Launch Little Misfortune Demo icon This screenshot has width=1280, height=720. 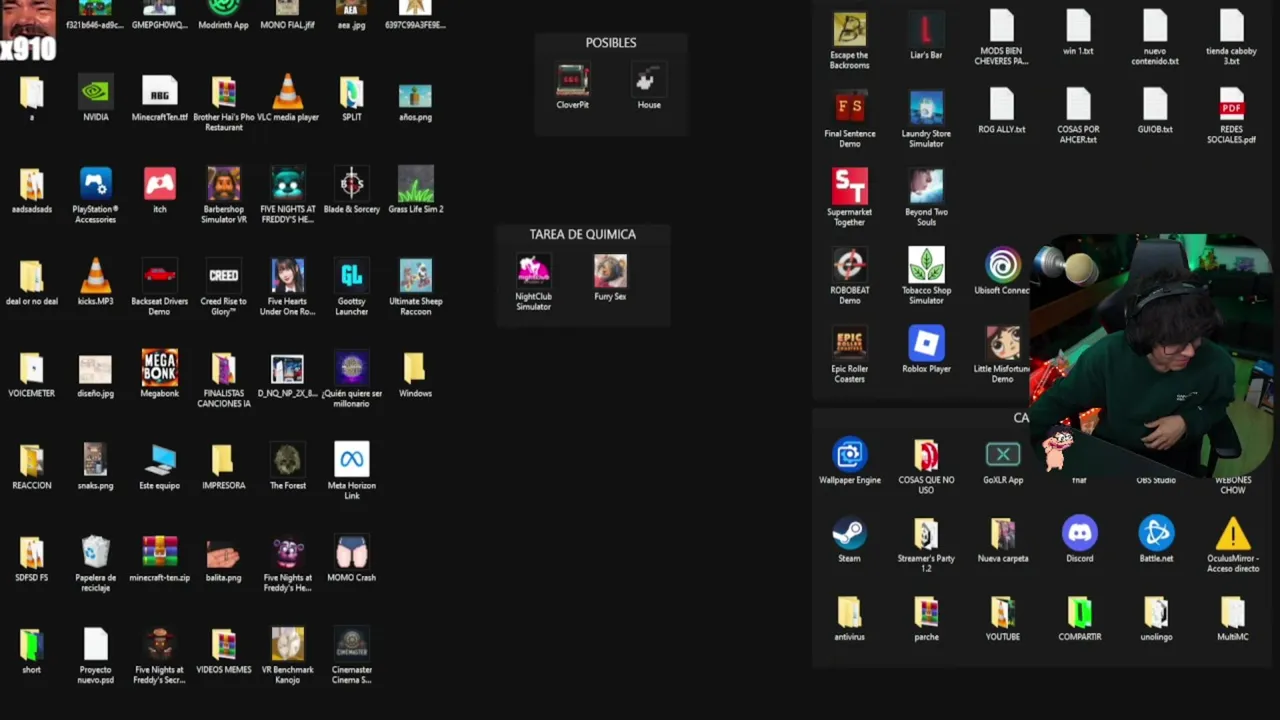(x=1002, y=342)
